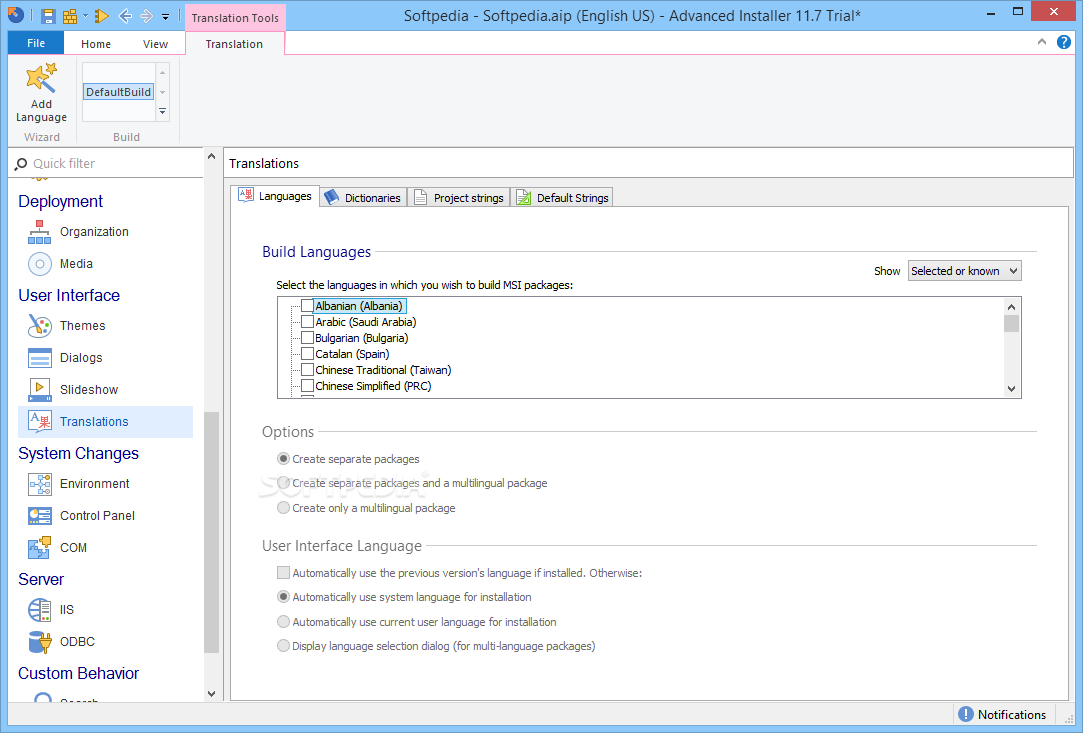Expand the Build gallery more arrow

pyautogui.click(x=162, y=111)
